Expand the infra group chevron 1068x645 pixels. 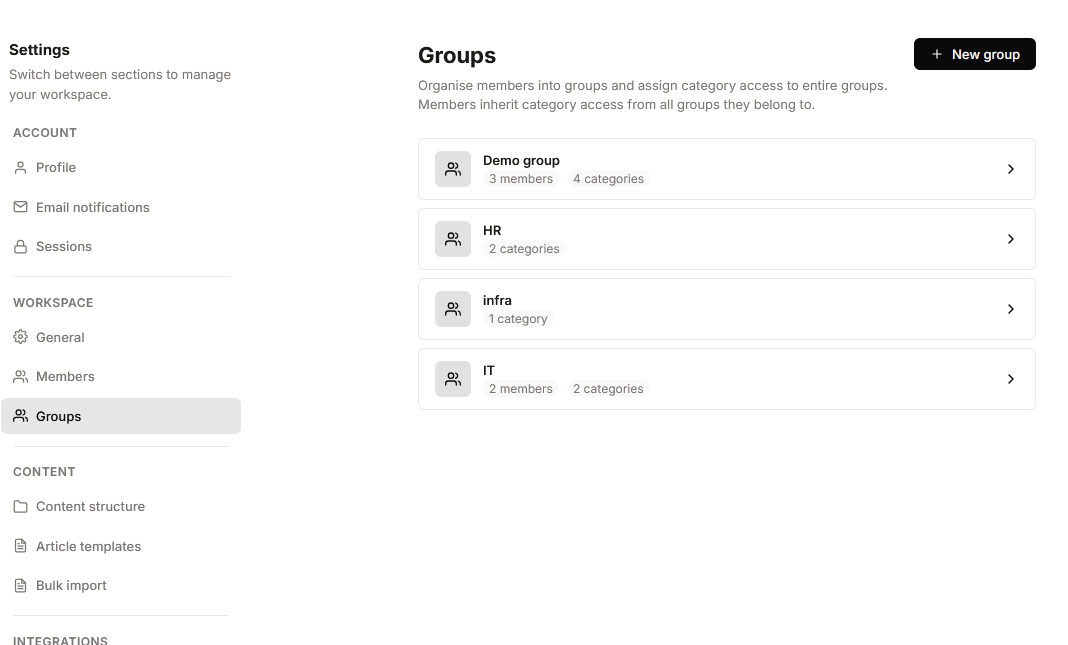pos(1011,309)
